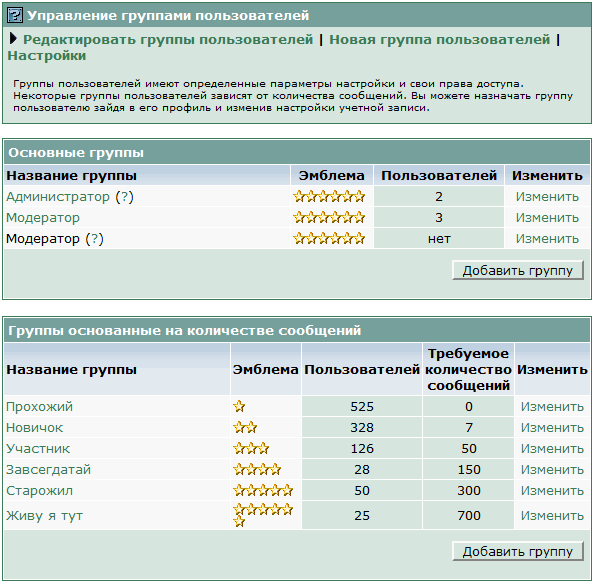Click Изменить for the Прохожий group
598x586 pixels.
[x=552, y=406]
